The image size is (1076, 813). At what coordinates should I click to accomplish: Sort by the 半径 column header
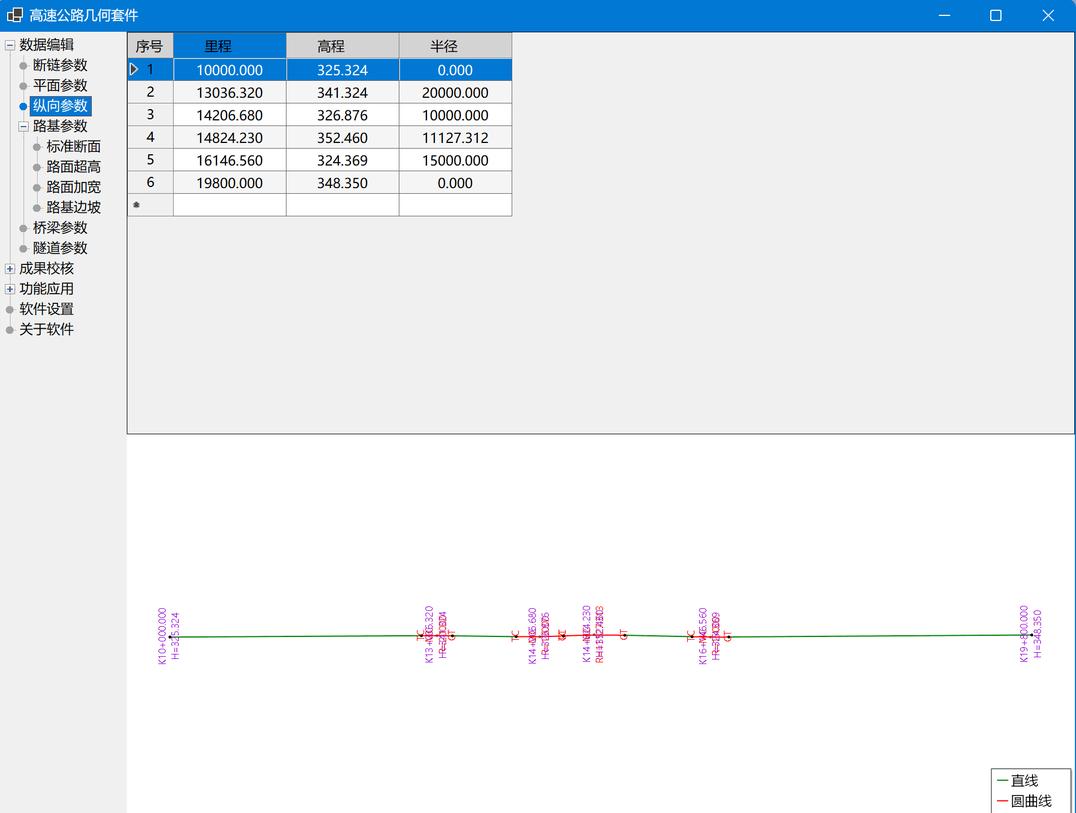click(x=456, y=46)
